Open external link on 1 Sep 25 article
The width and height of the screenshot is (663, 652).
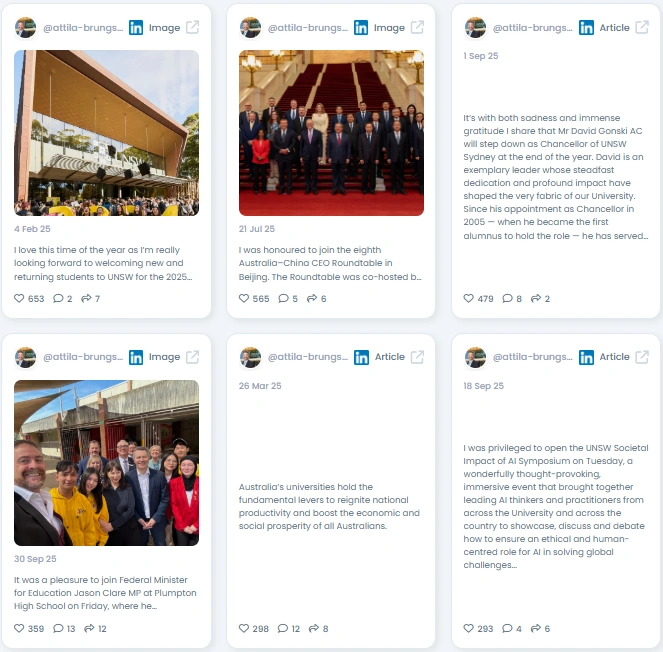pos(642,27)
